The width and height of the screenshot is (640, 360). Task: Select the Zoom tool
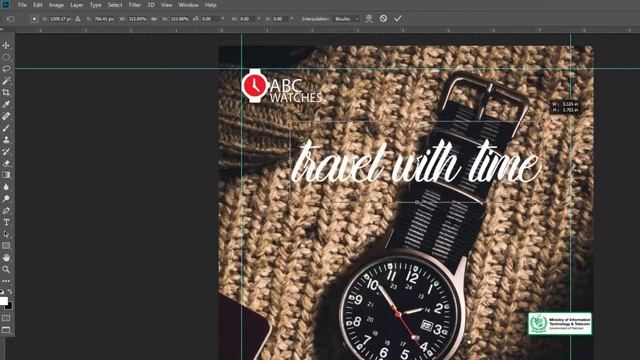coord(6,269)
